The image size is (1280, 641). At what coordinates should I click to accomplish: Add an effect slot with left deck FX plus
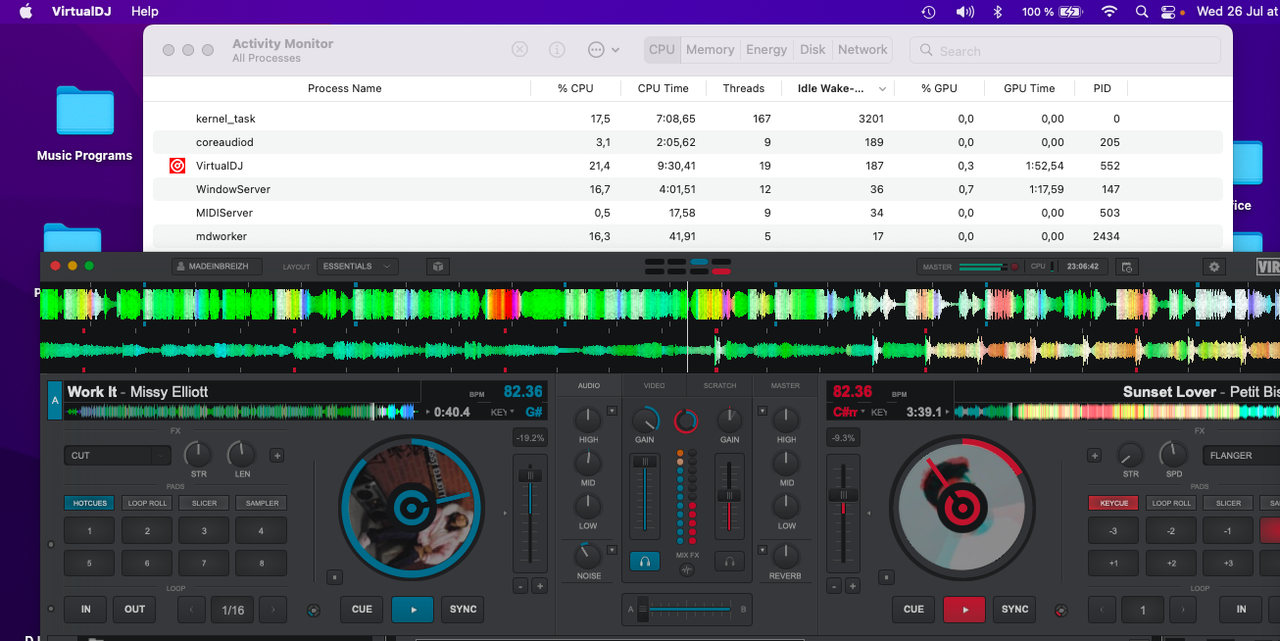277,455
